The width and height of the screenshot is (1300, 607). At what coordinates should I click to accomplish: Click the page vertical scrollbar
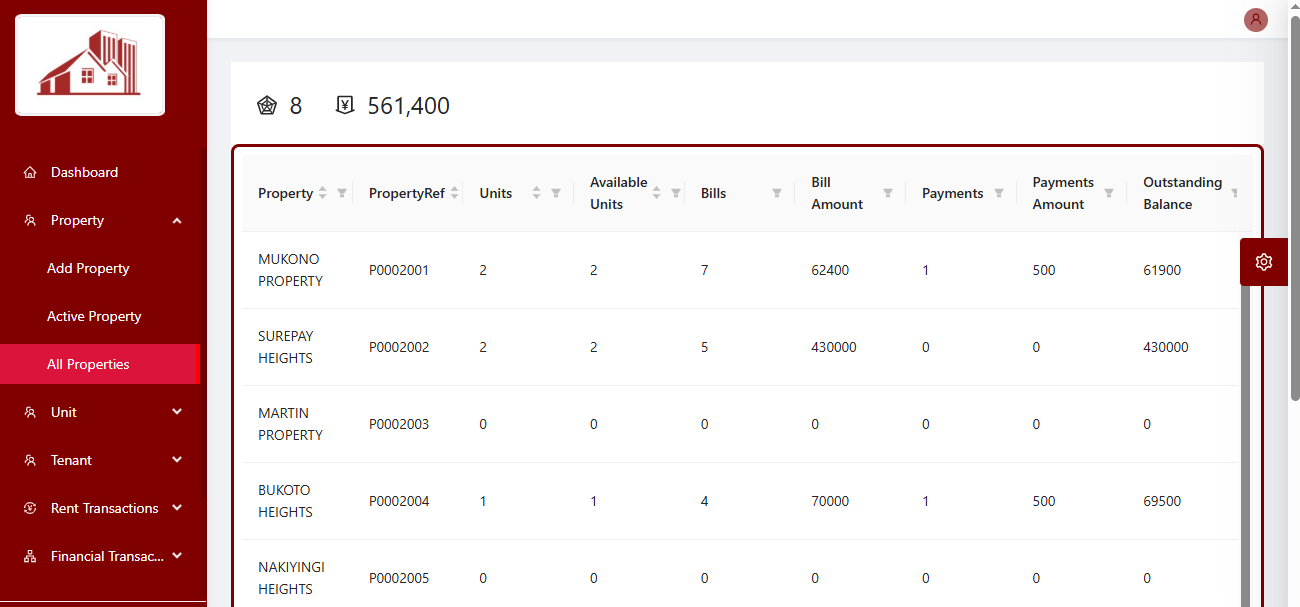click(1295, 210)
